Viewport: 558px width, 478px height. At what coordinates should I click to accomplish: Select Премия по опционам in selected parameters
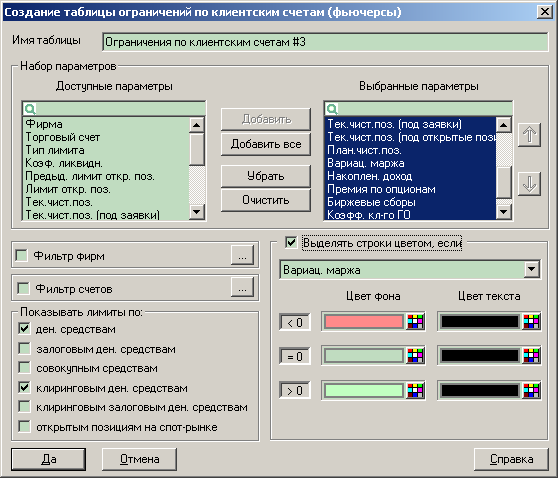tap(381, 189)
